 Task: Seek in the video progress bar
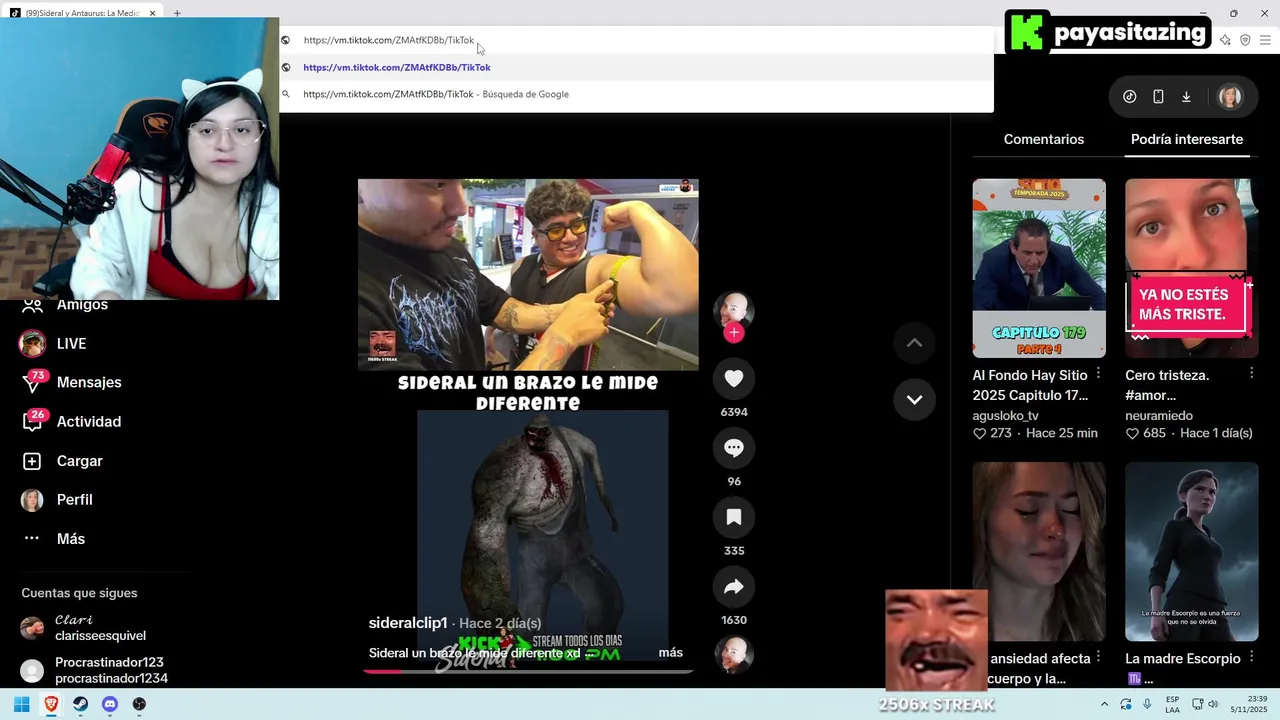pyautogui.click(x=528, y=671)
